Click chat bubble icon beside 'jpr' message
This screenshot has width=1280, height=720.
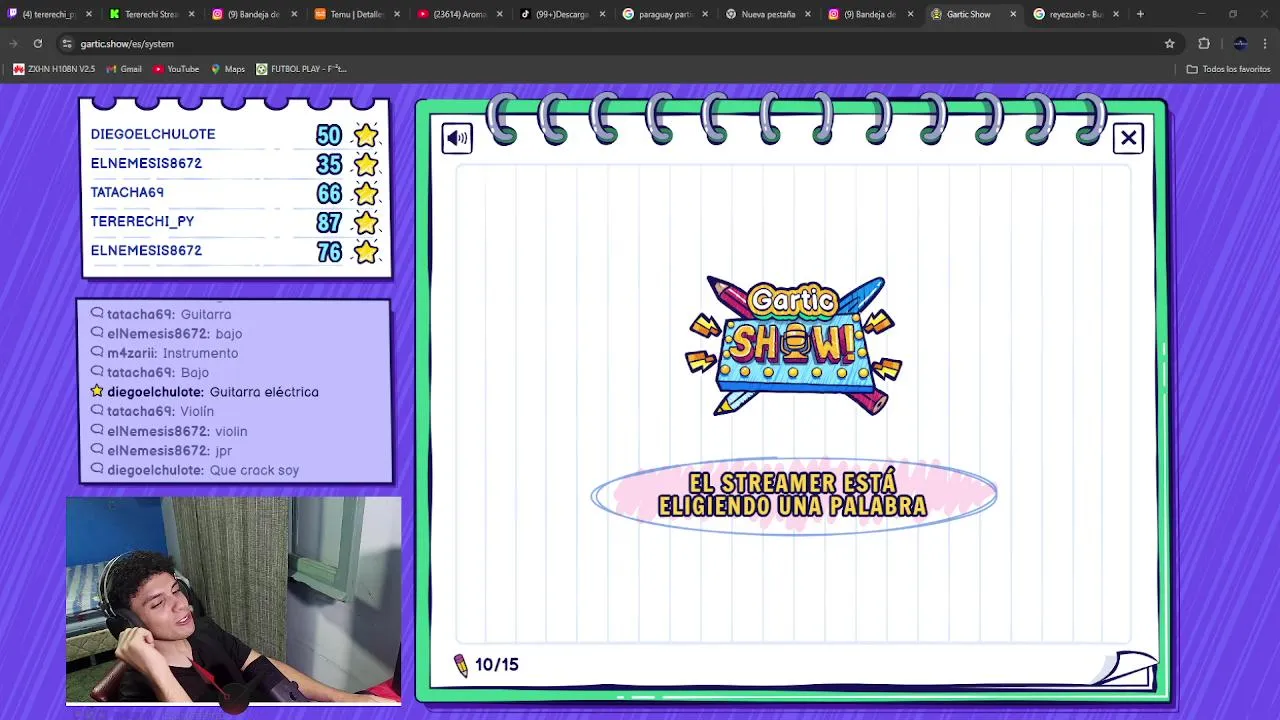(x=97, y=450)
